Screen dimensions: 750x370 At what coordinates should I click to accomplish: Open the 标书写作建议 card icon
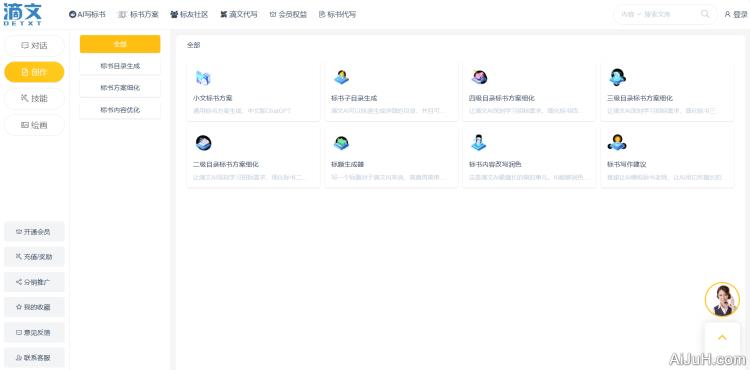point(618,143)
